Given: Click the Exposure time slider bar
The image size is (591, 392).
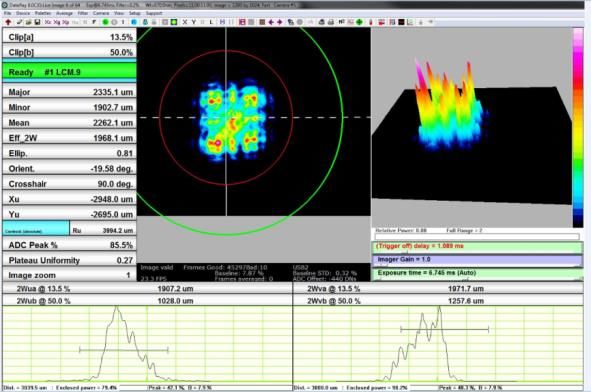Looking at the screenshot, I should (x=477, y=274).
